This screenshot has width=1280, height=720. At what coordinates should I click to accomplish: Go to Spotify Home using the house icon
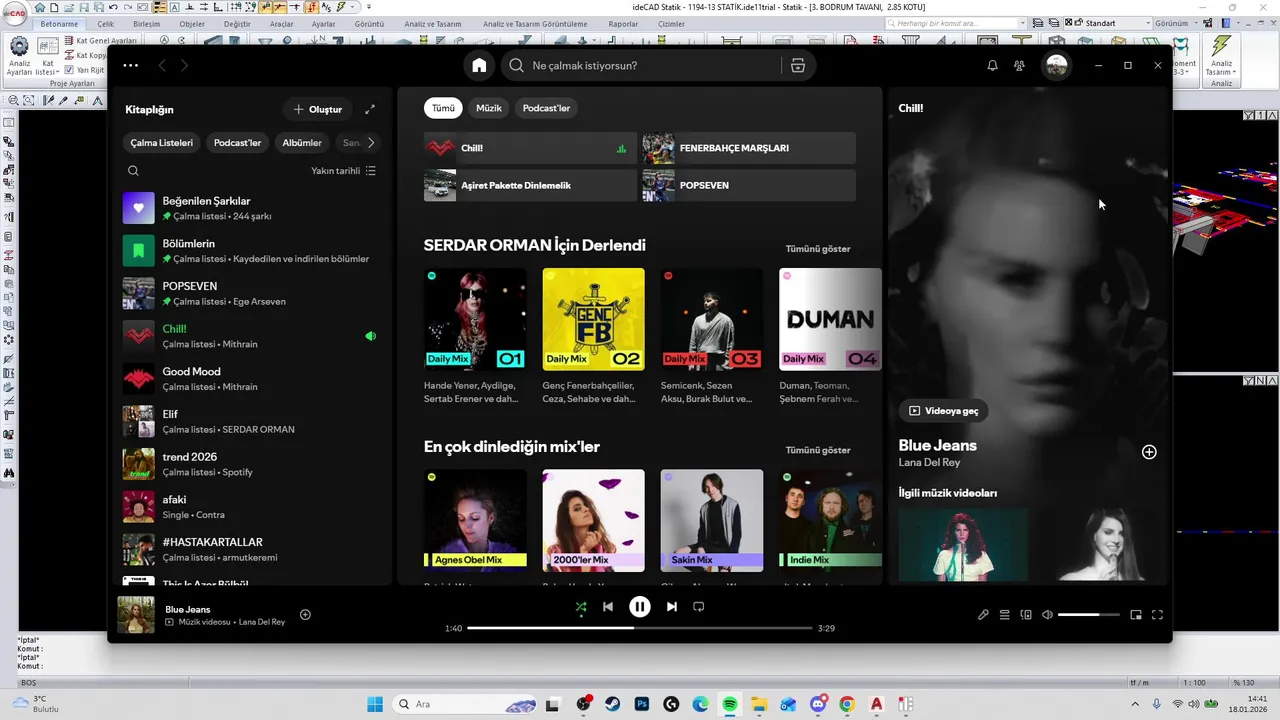(479, 65)
